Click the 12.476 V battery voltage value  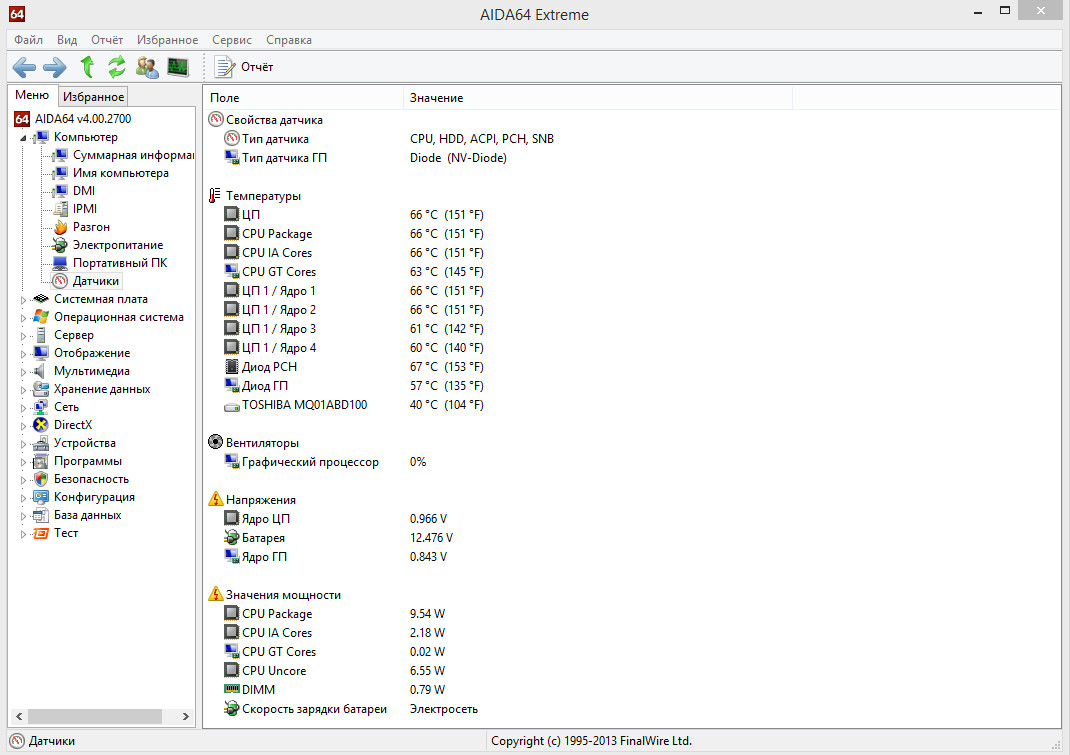click(431, 538)
